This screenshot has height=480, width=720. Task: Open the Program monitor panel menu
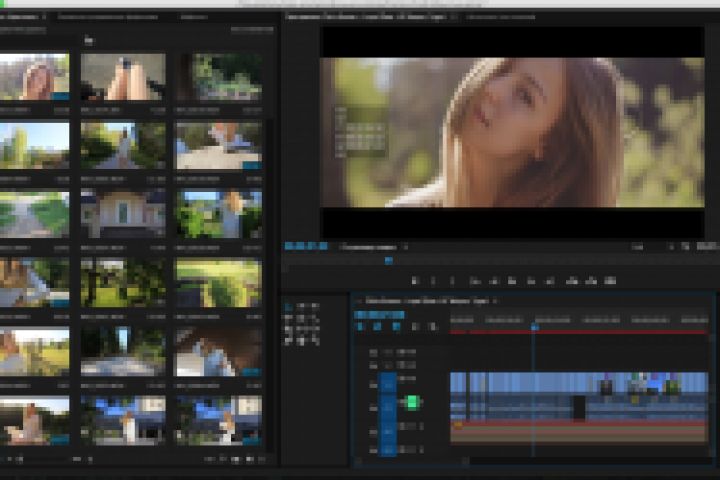click(454, 17)
